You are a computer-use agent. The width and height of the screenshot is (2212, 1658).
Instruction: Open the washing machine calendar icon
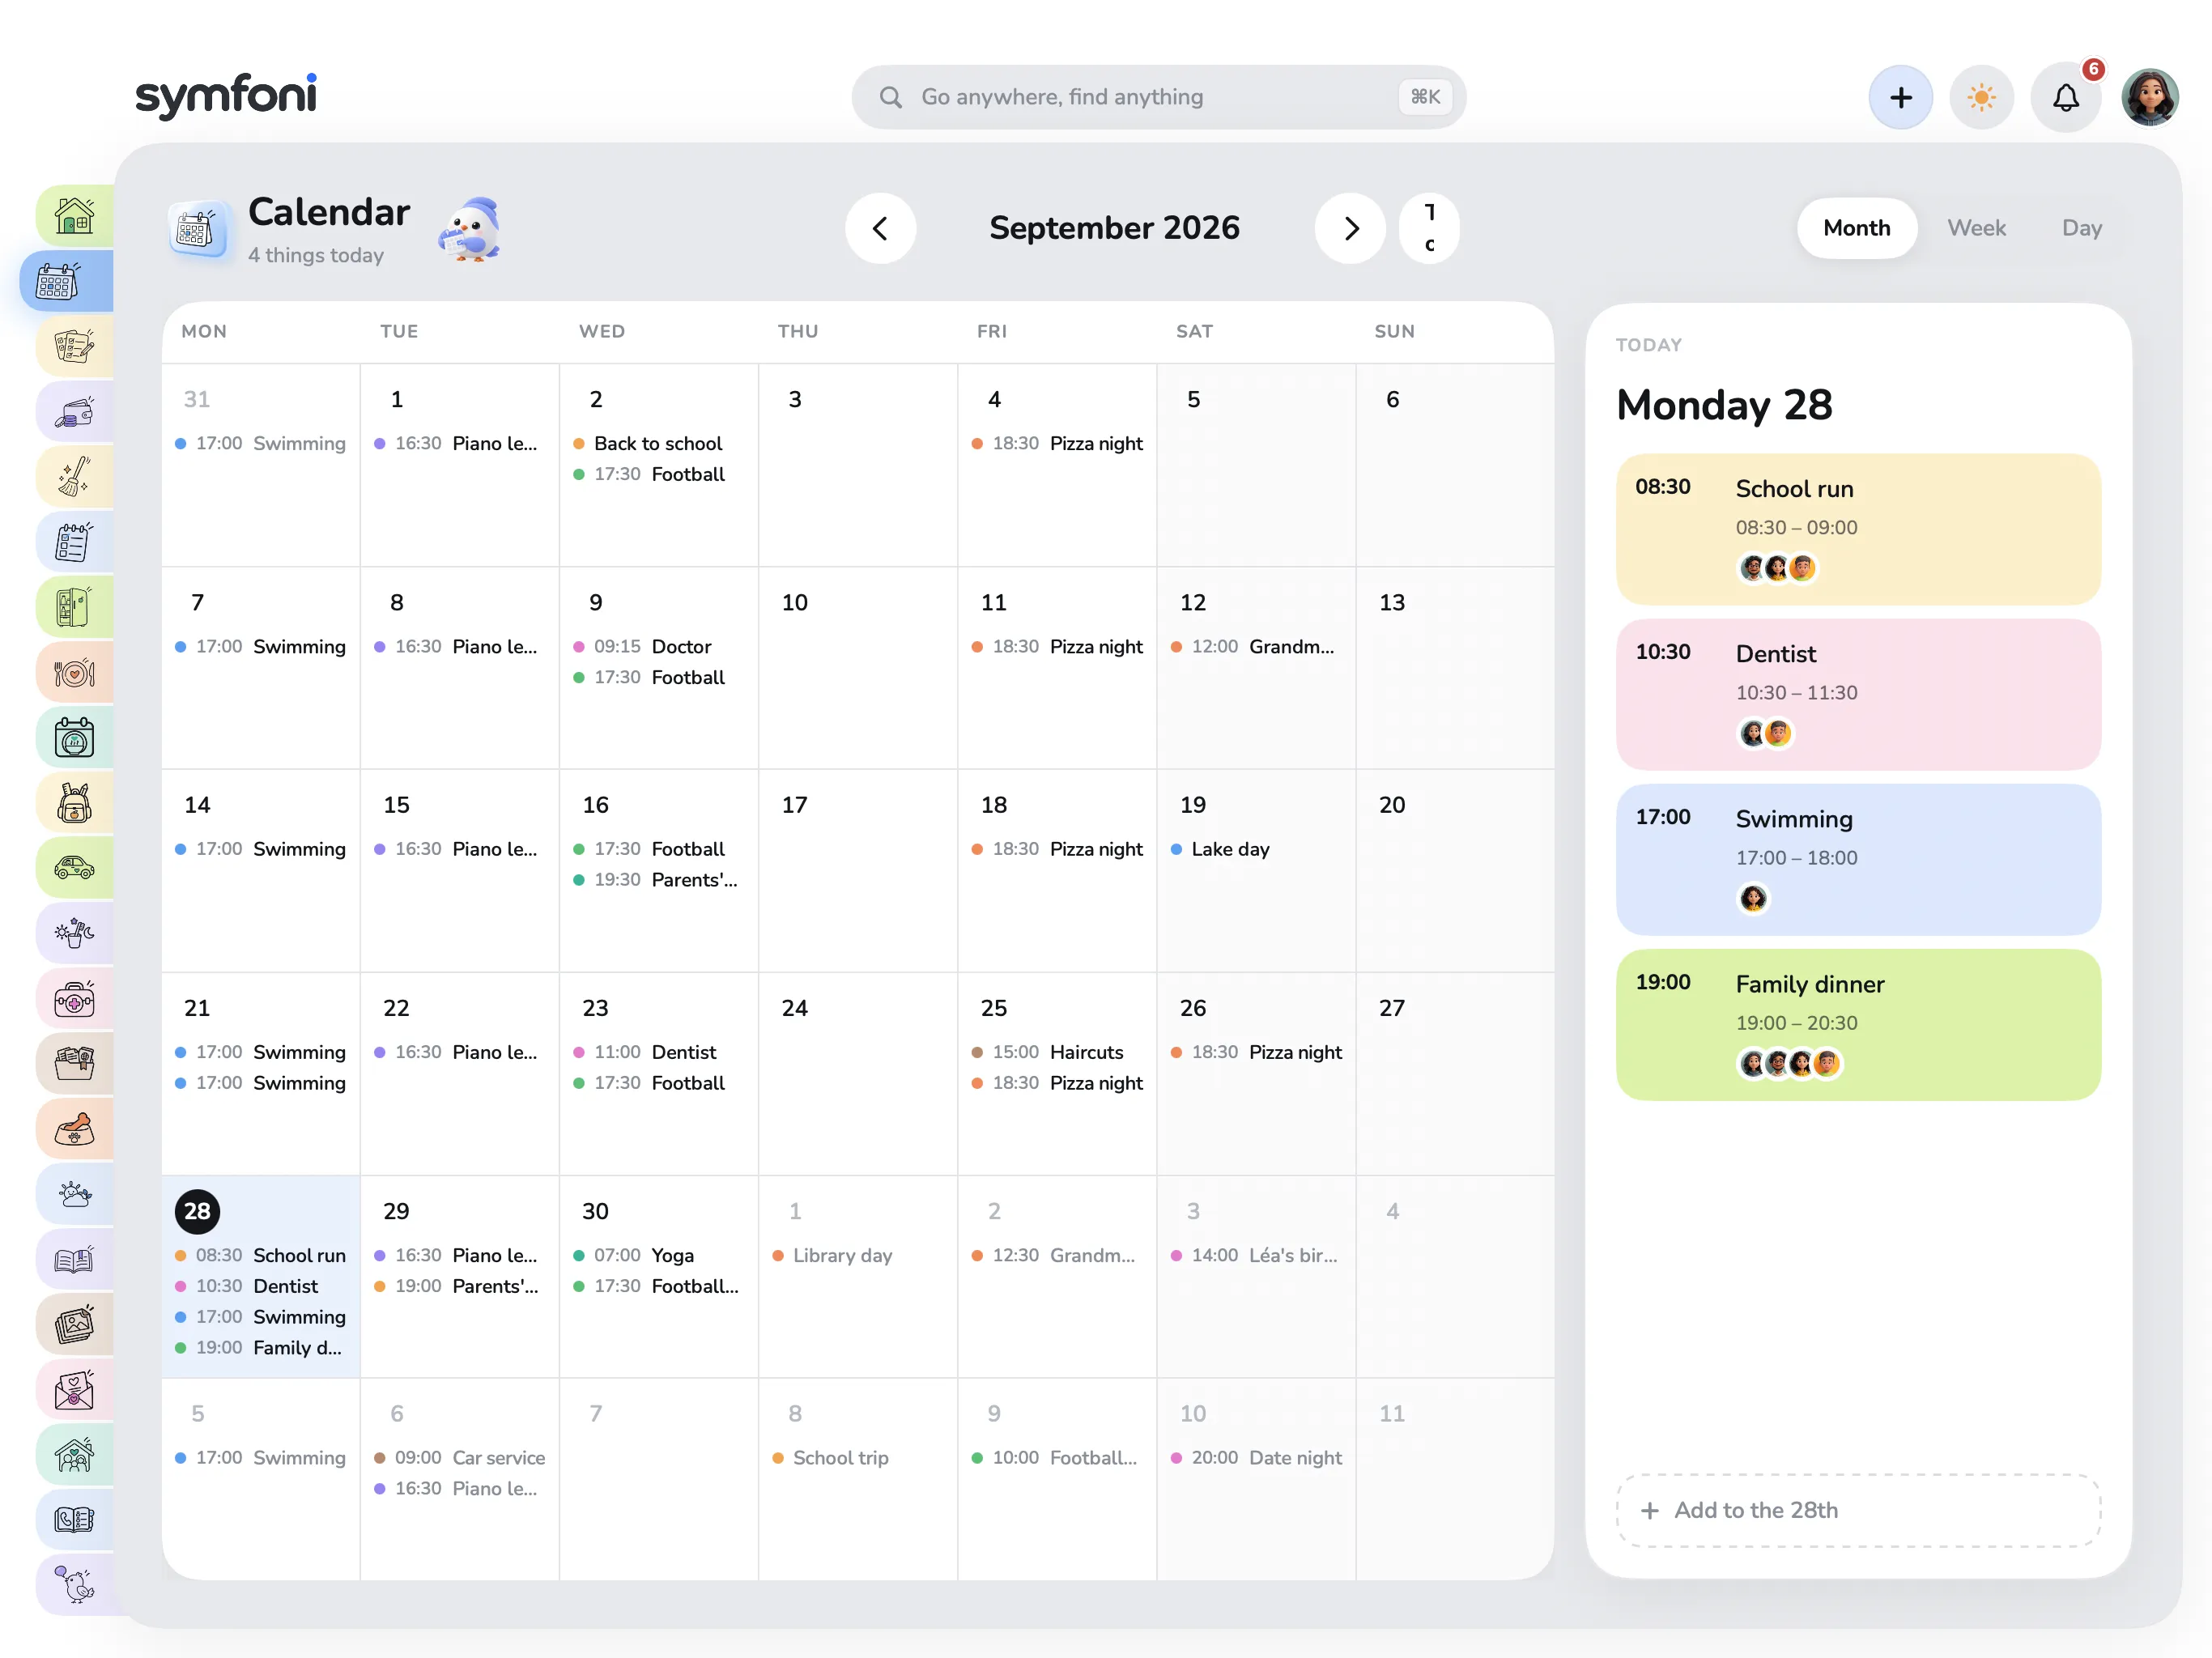(x=75, y=738)
